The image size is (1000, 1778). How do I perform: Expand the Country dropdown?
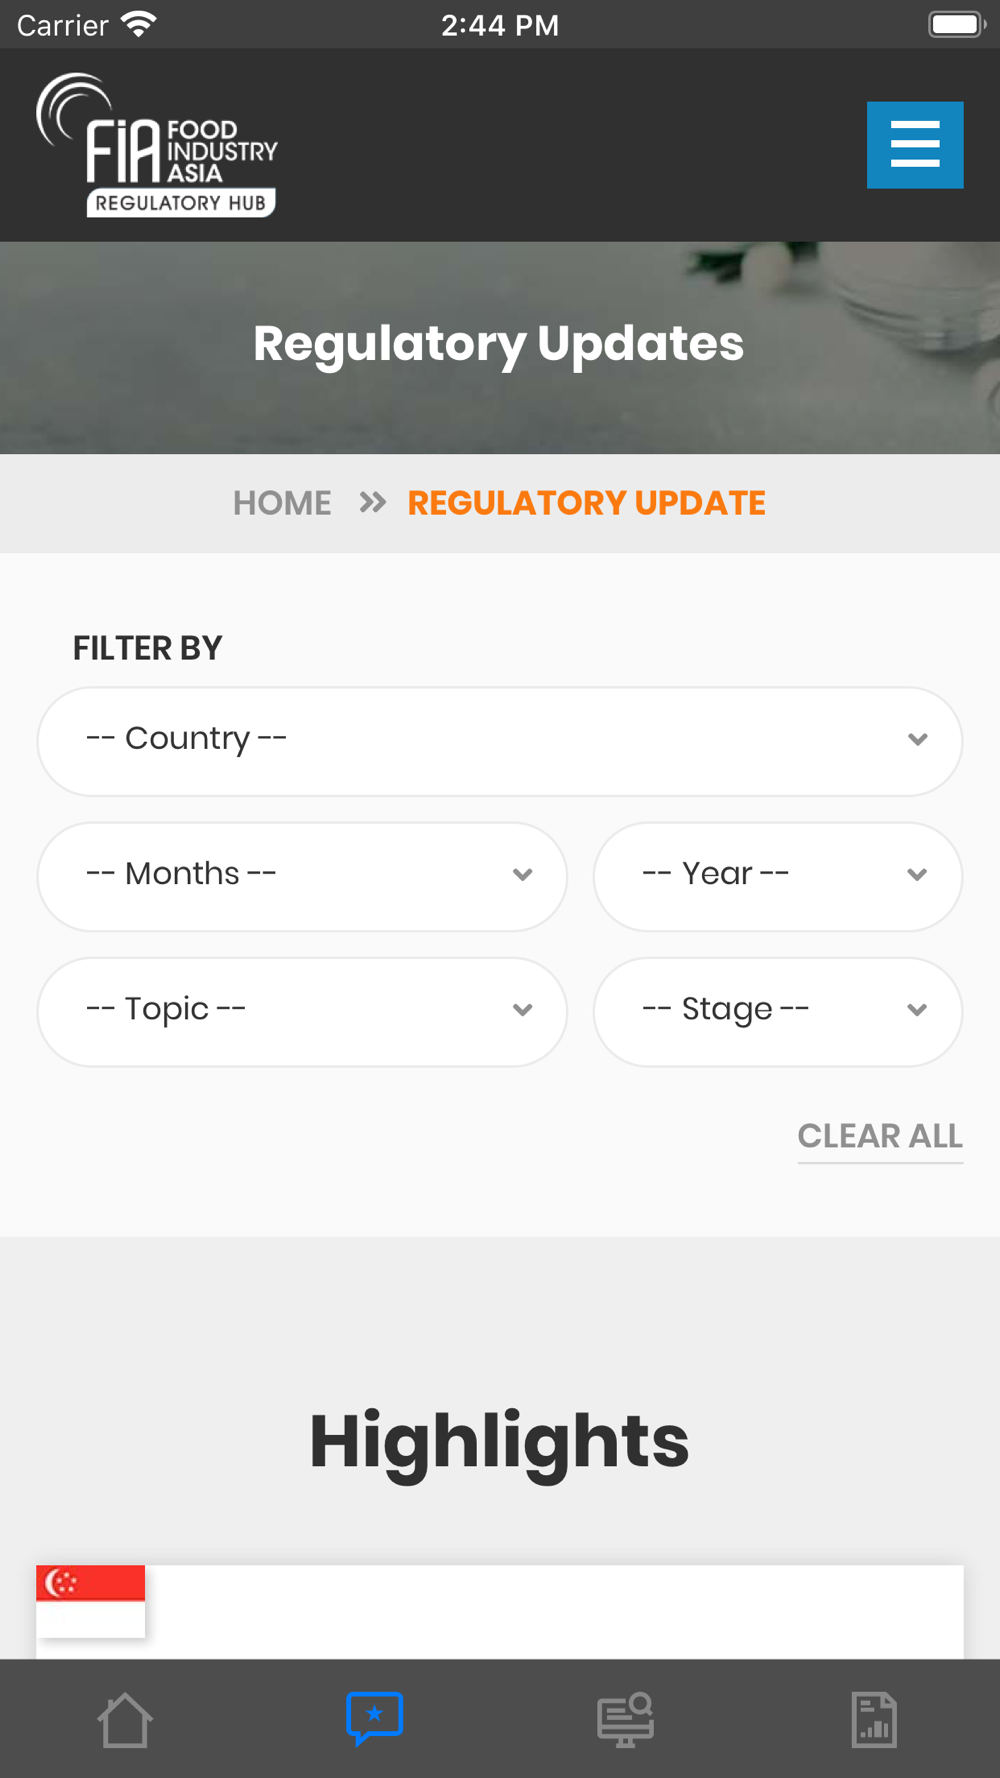click(x=500, y=741)
